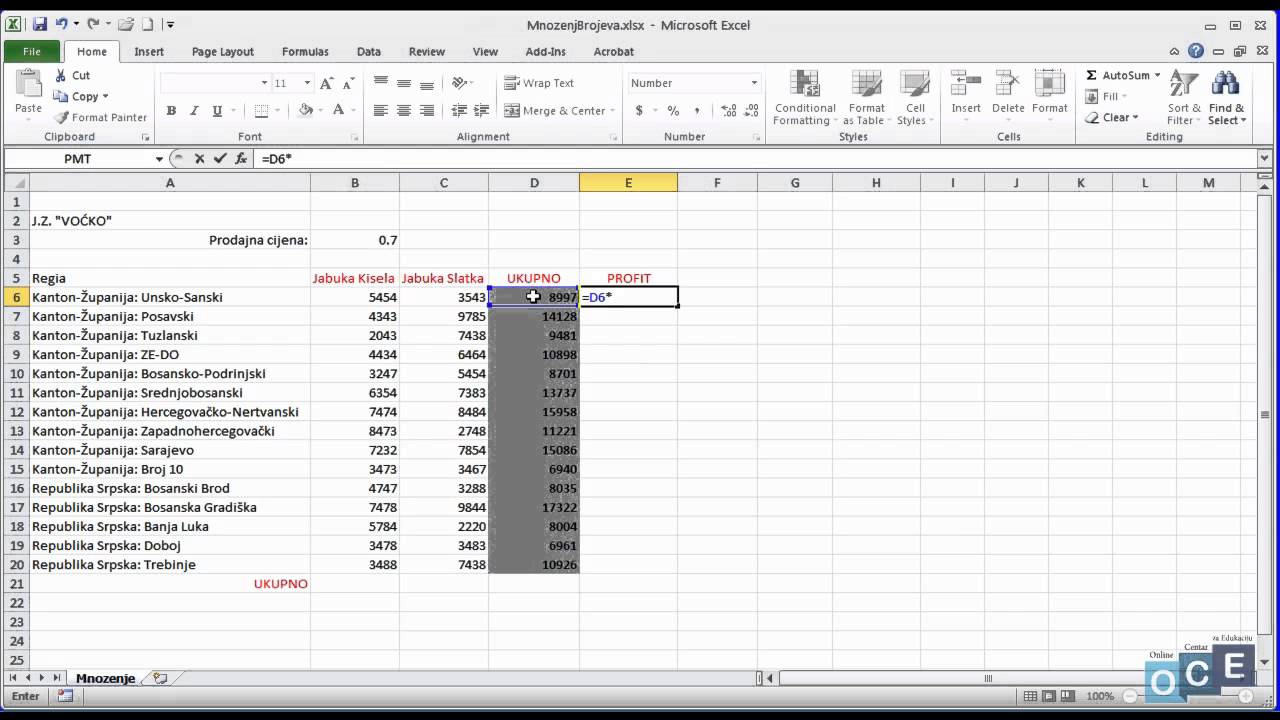Toggle Middle Align
Viewport: 1280px width, 720px height.
tap(404, 83)
